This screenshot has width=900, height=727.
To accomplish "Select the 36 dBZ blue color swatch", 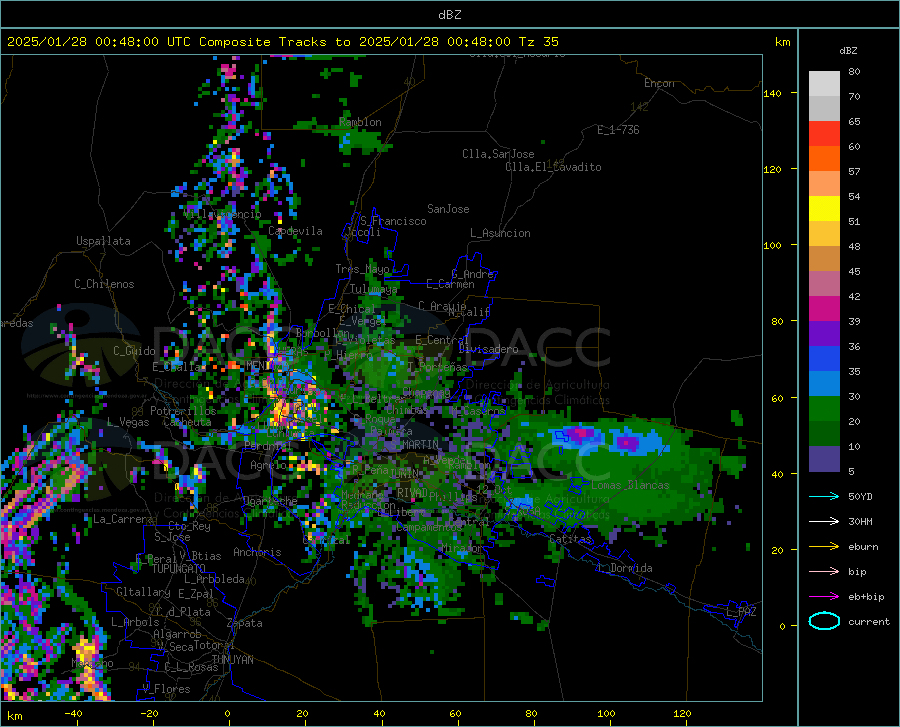I will 824,359.
